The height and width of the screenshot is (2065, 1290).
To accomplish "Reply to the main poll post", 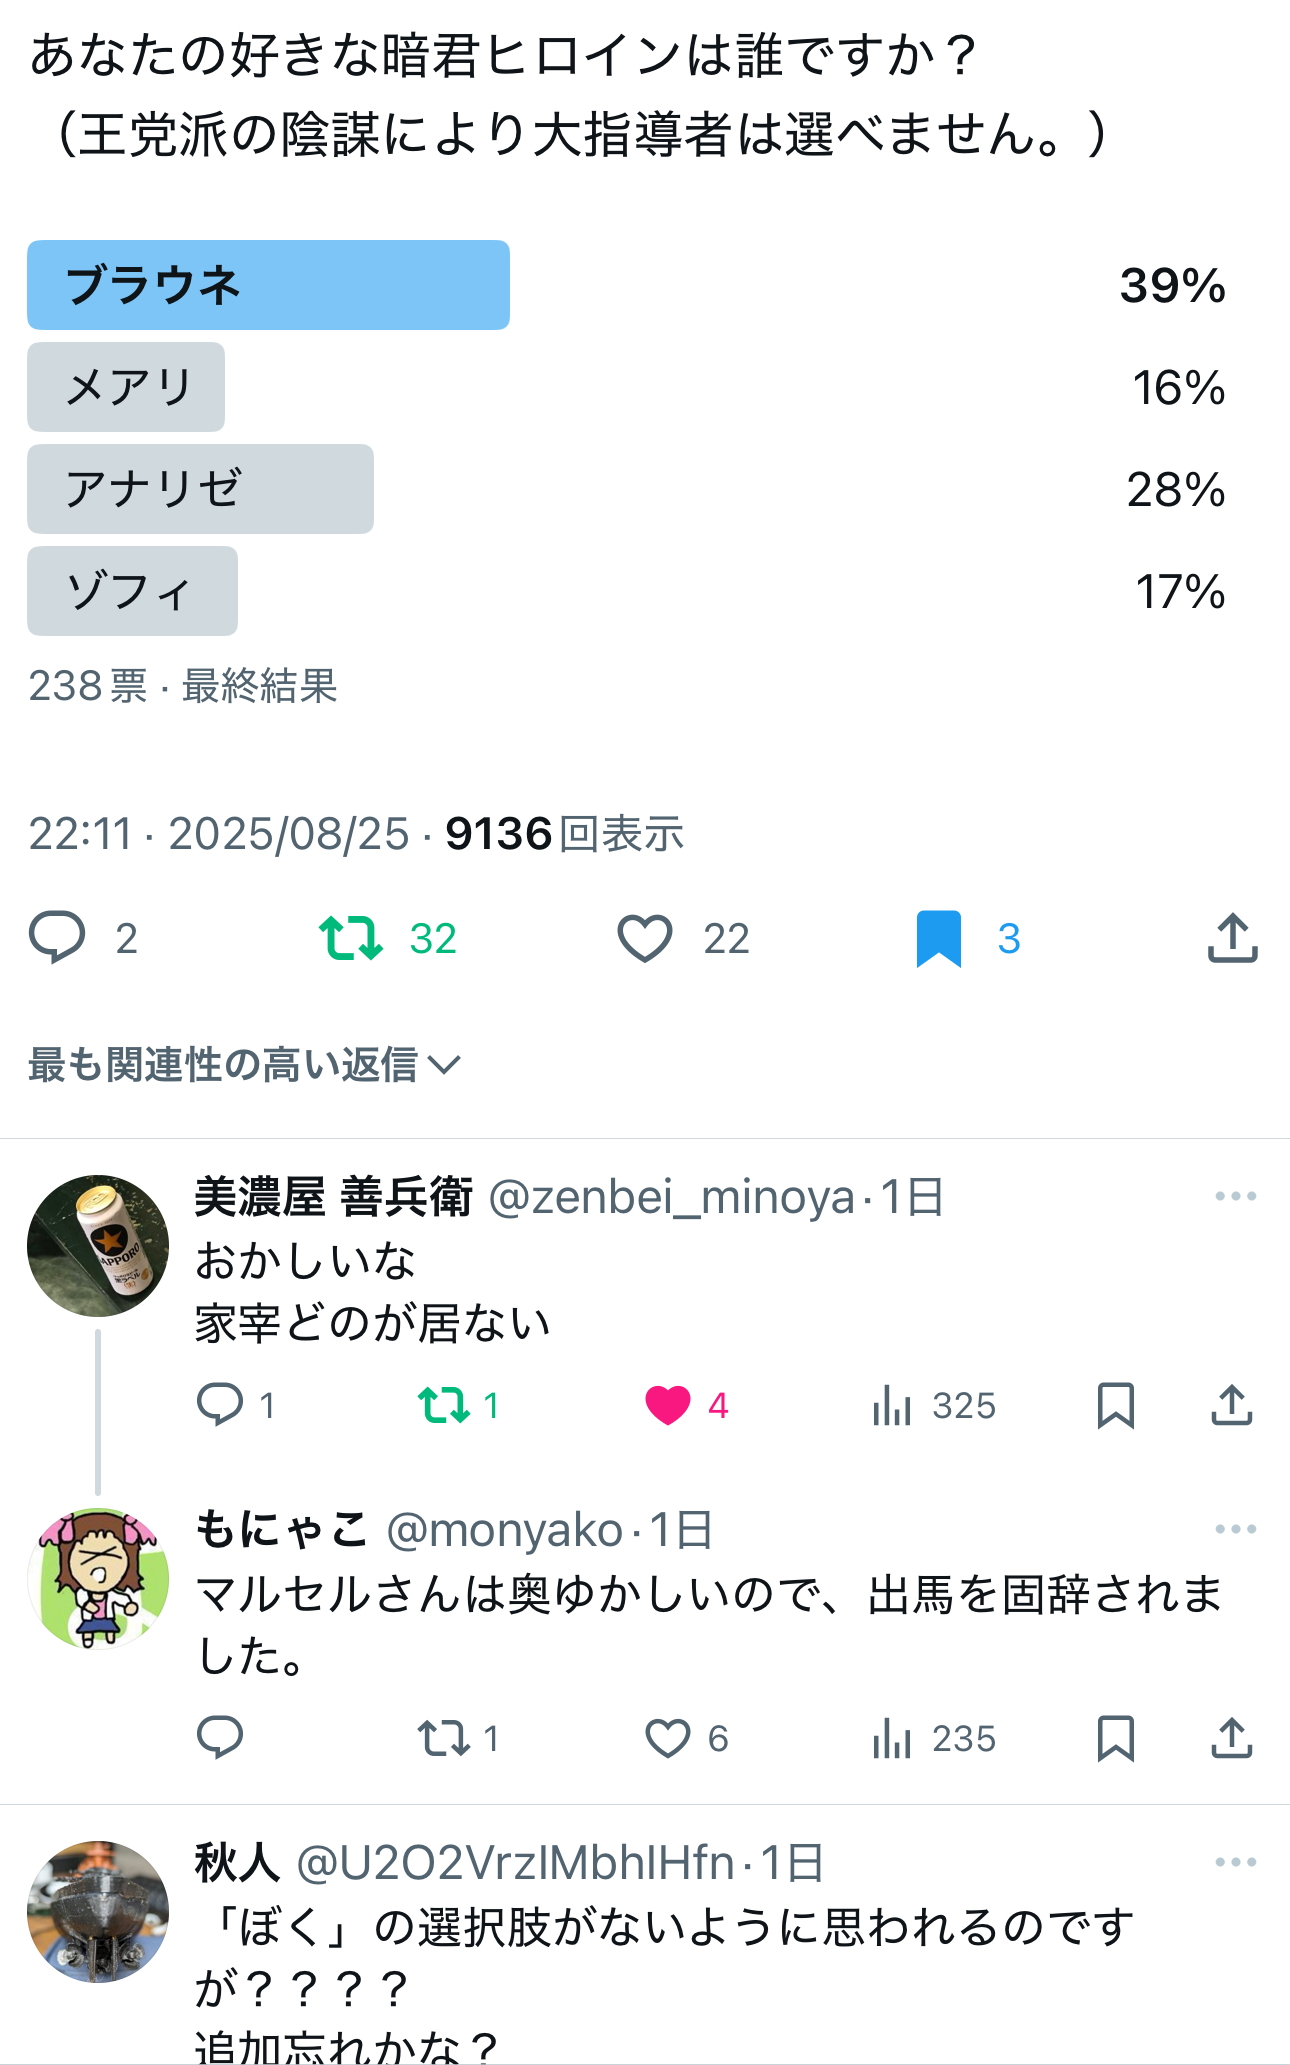I will tap(57, 938).
